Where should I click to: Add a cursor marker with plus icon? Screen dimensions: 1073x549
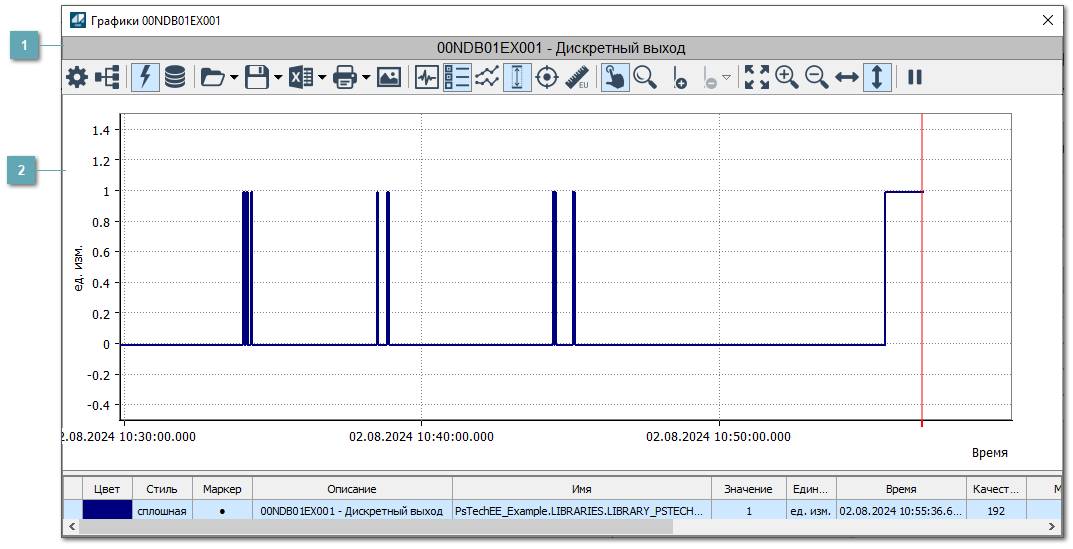(680, 78)
